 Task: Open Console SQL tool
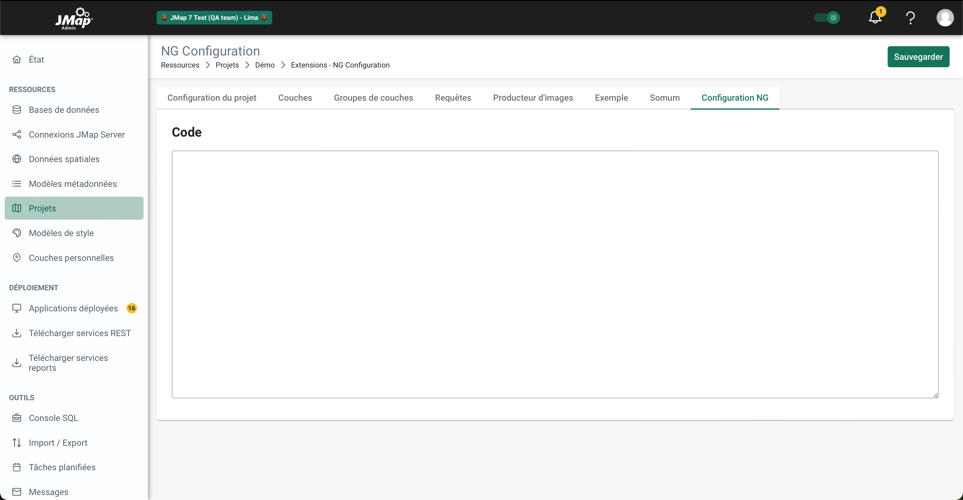[x=53, y=418]
